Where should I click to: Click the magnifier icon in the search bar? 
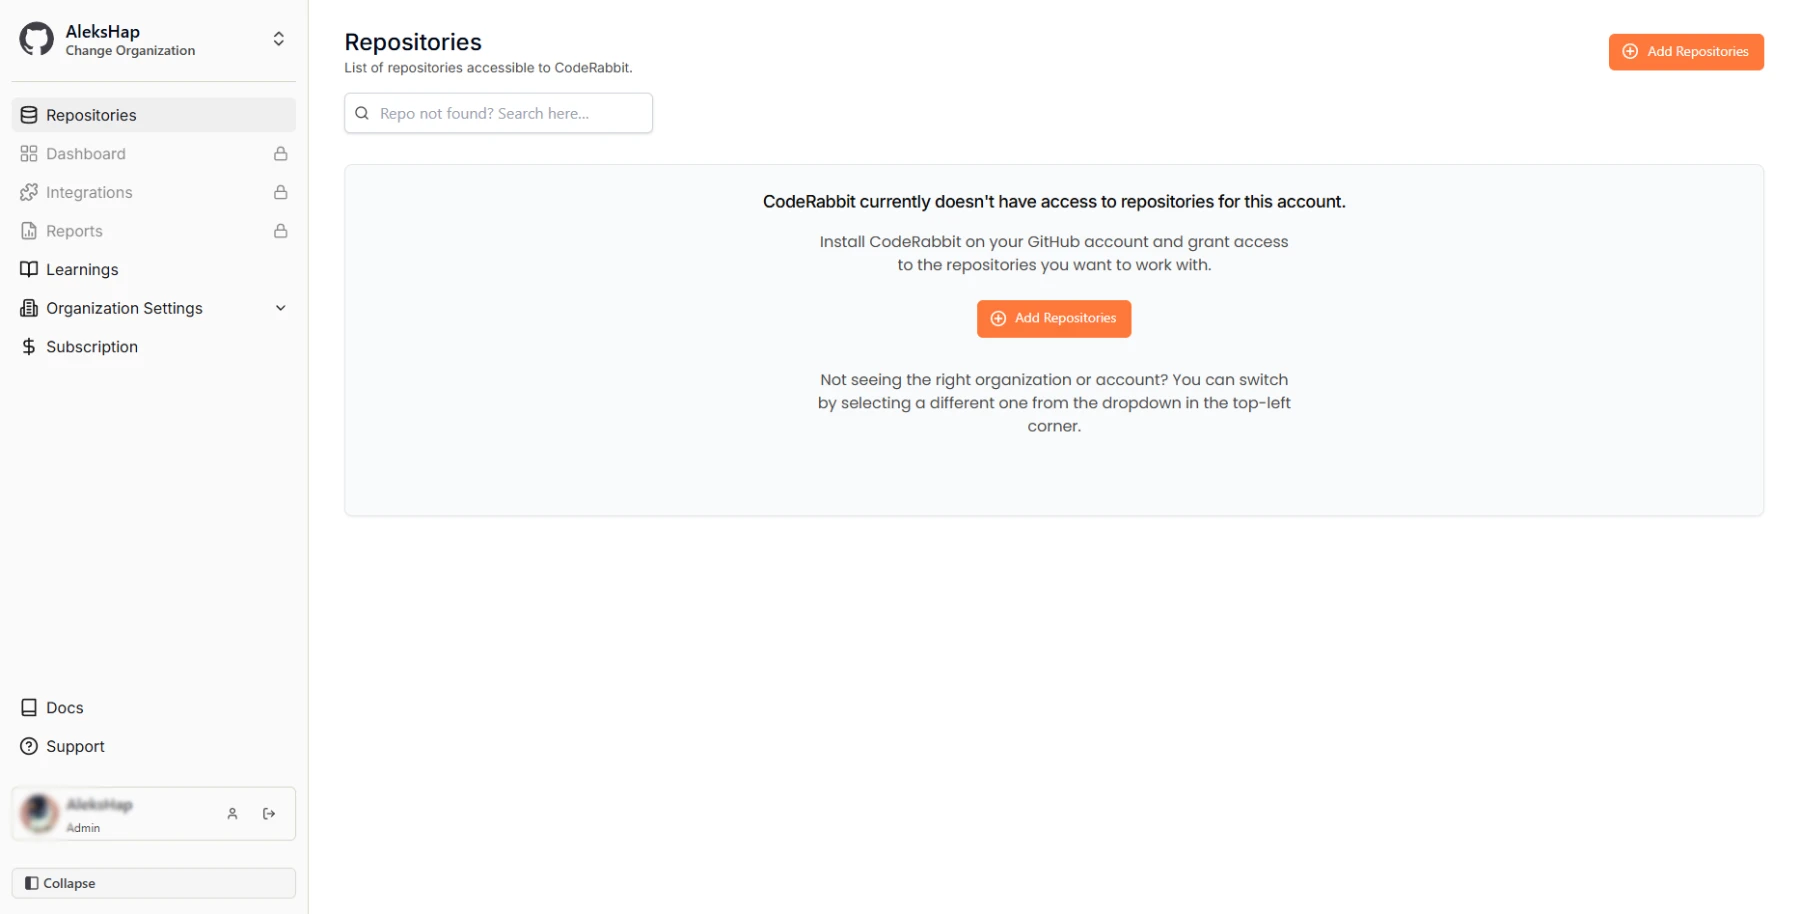pos(361,113)
